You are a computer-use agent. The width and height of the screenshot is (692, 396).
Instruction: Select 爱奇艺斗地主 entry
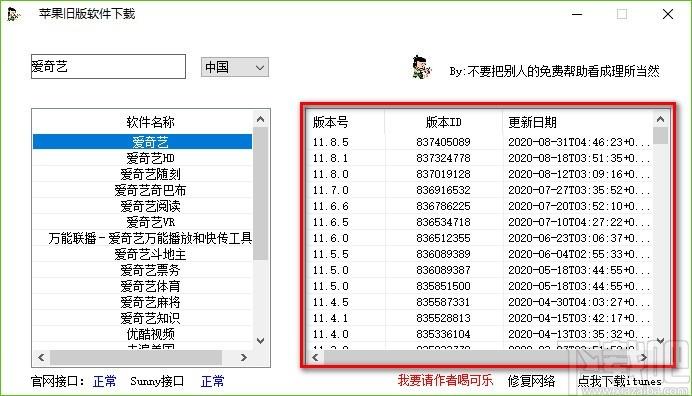[142, 254]
